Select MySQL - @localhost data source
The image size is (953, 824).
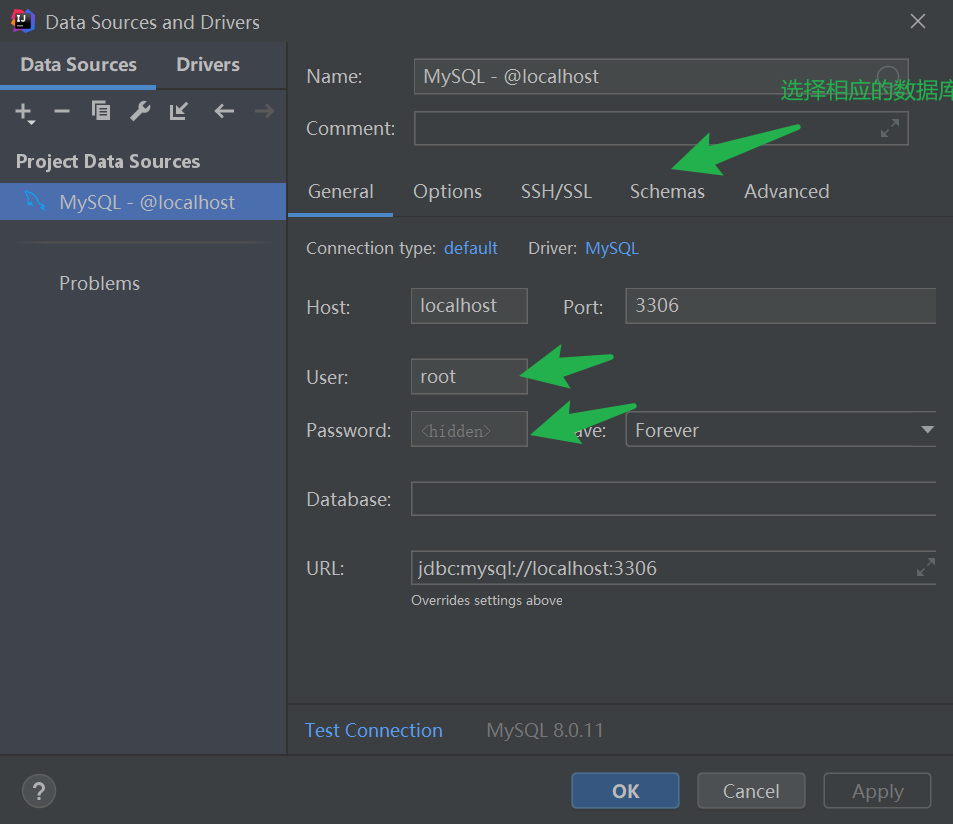143,202
